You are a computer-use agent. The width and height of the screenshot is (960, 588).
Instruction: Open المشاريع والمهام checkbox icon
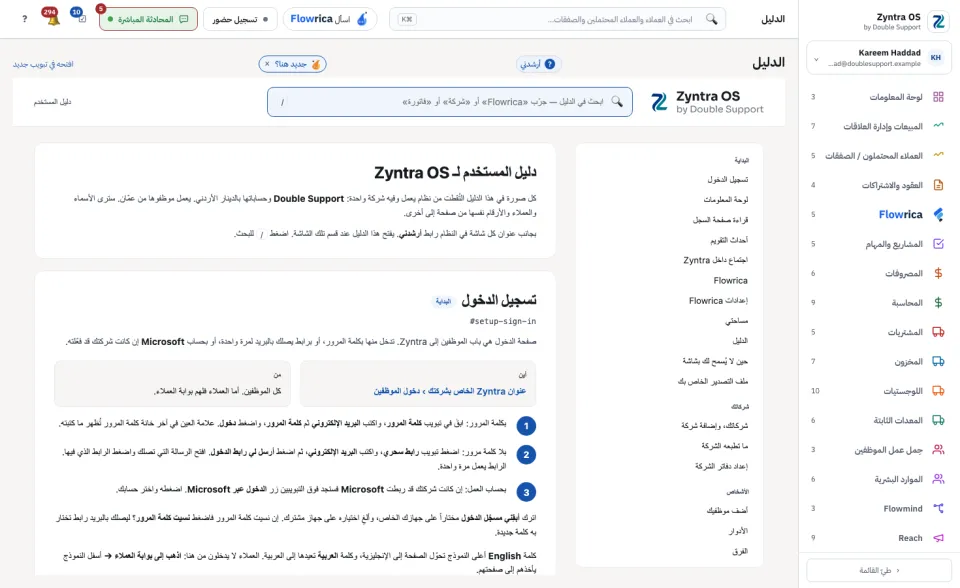[938, 244]
